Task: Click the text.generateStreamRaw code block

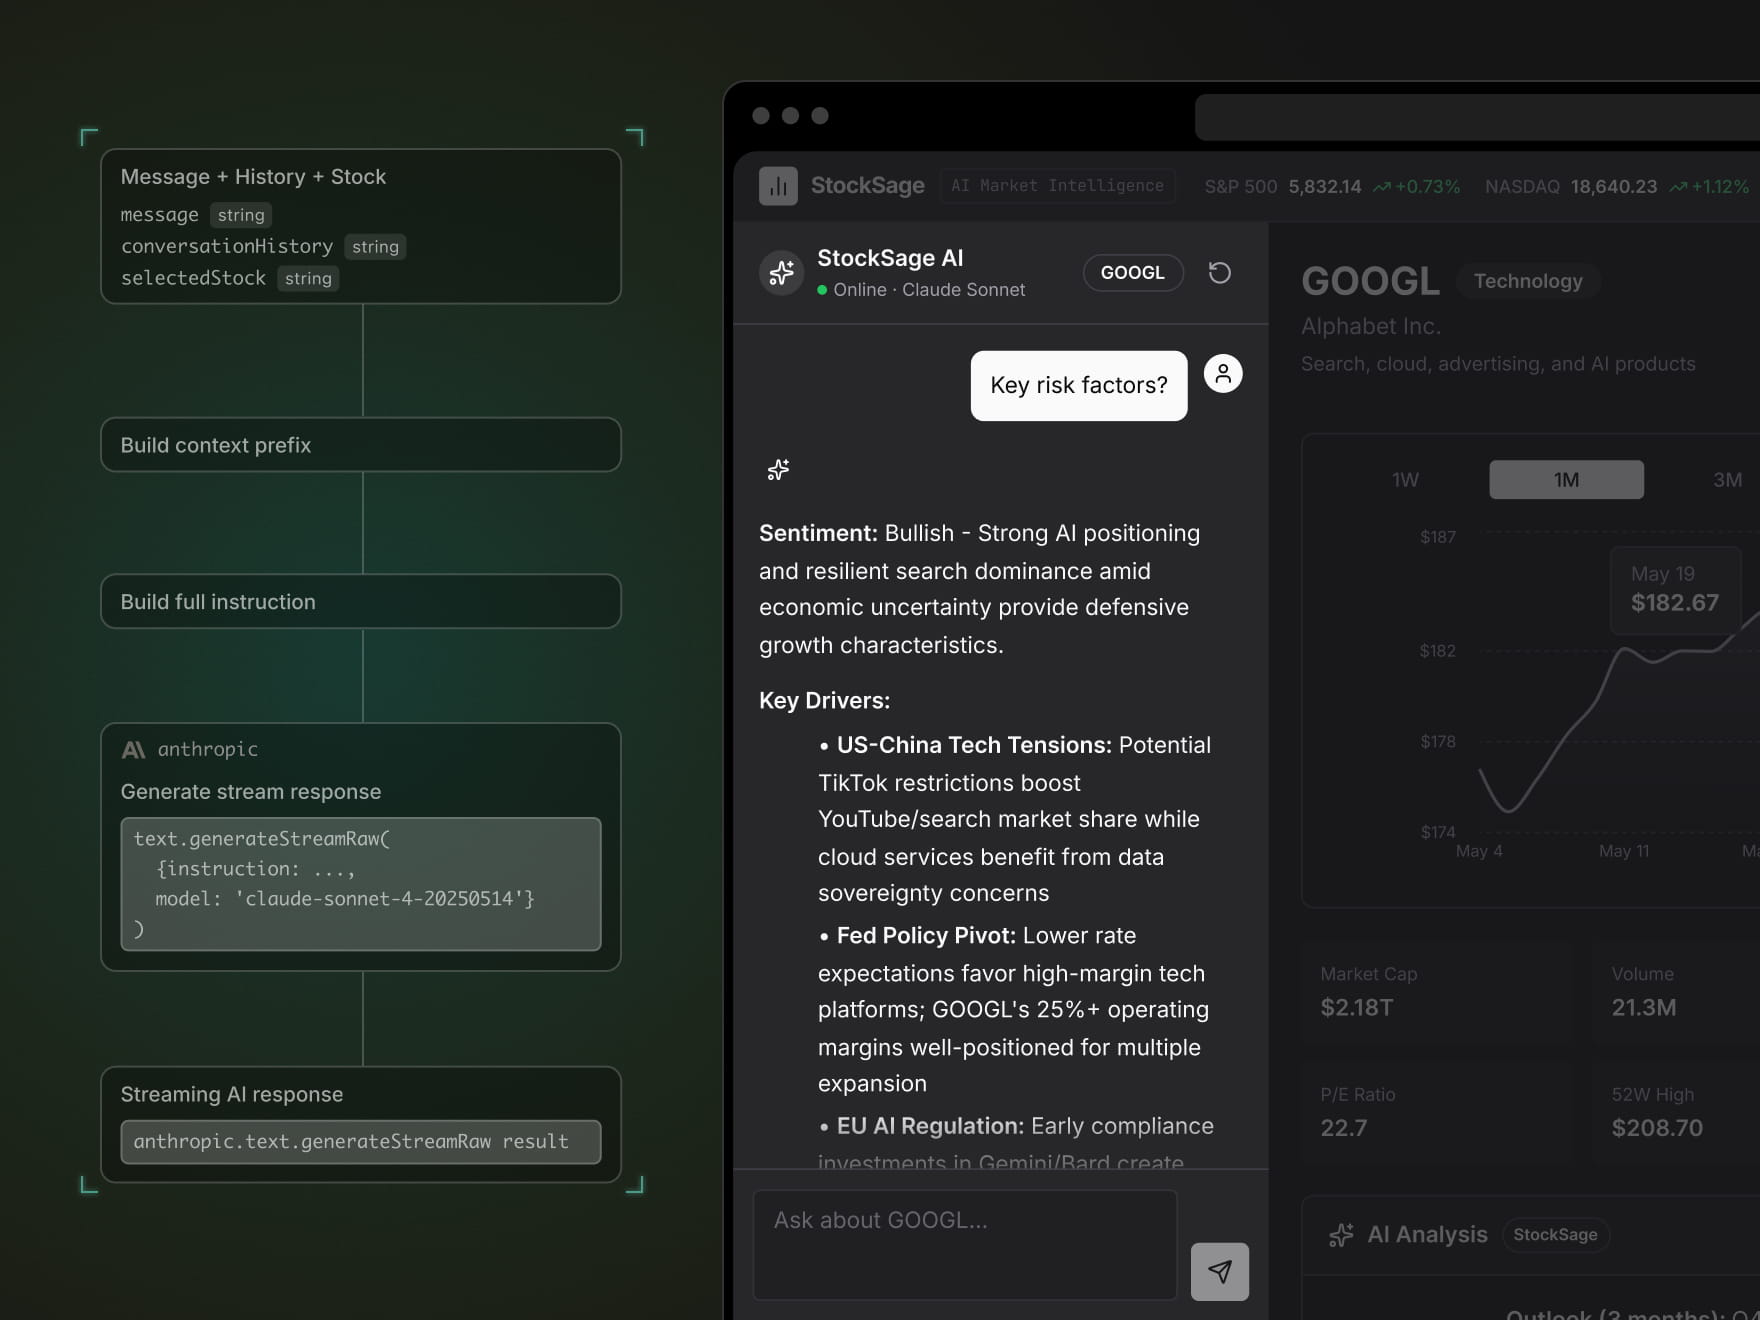Action: coord(361,884)
